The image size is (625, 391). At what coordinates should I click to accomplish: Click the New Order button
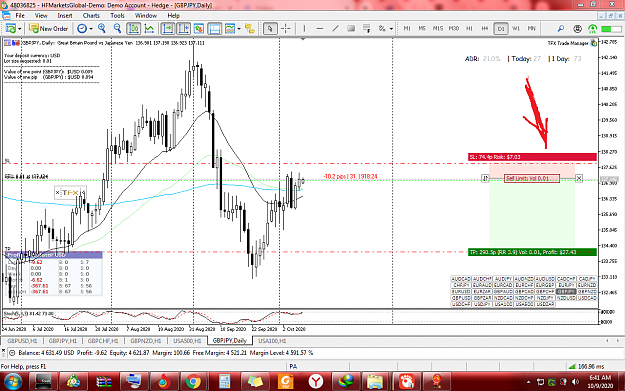49,29
